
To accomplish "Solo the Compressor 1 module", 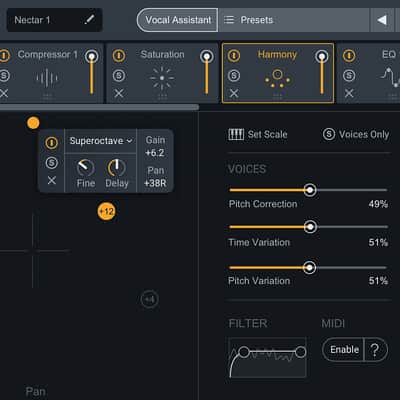I will 4,76.
